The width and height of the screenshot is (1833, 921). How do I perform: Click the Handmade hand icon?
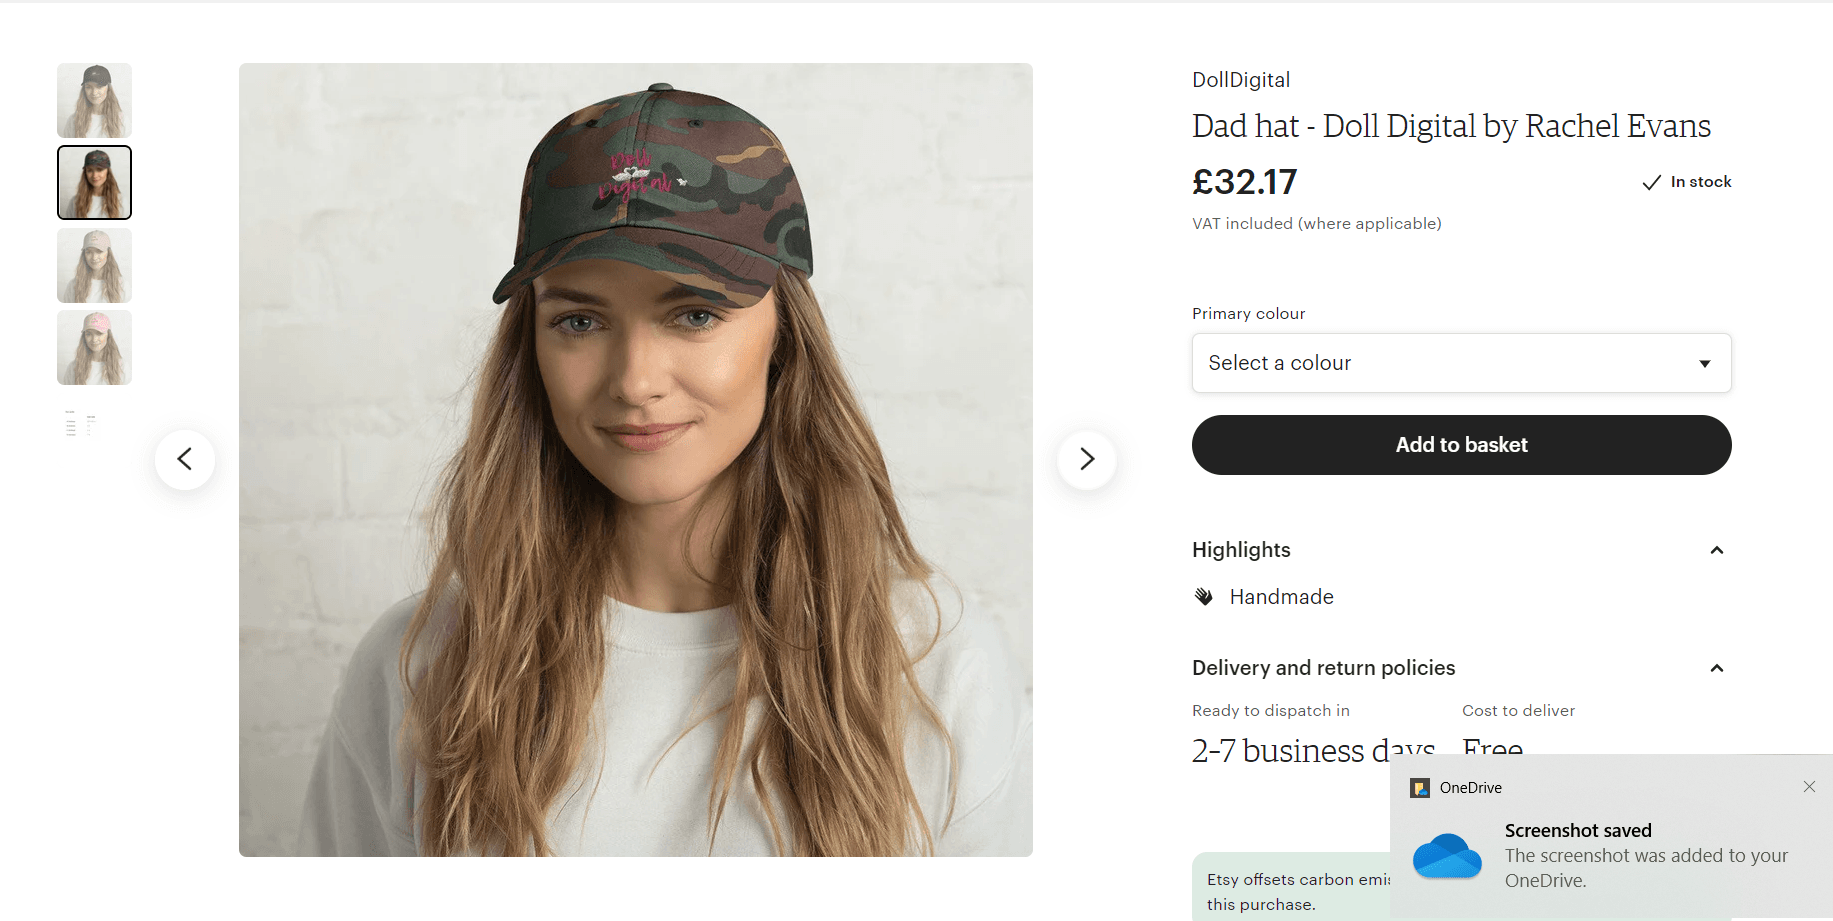point(1204,597)
